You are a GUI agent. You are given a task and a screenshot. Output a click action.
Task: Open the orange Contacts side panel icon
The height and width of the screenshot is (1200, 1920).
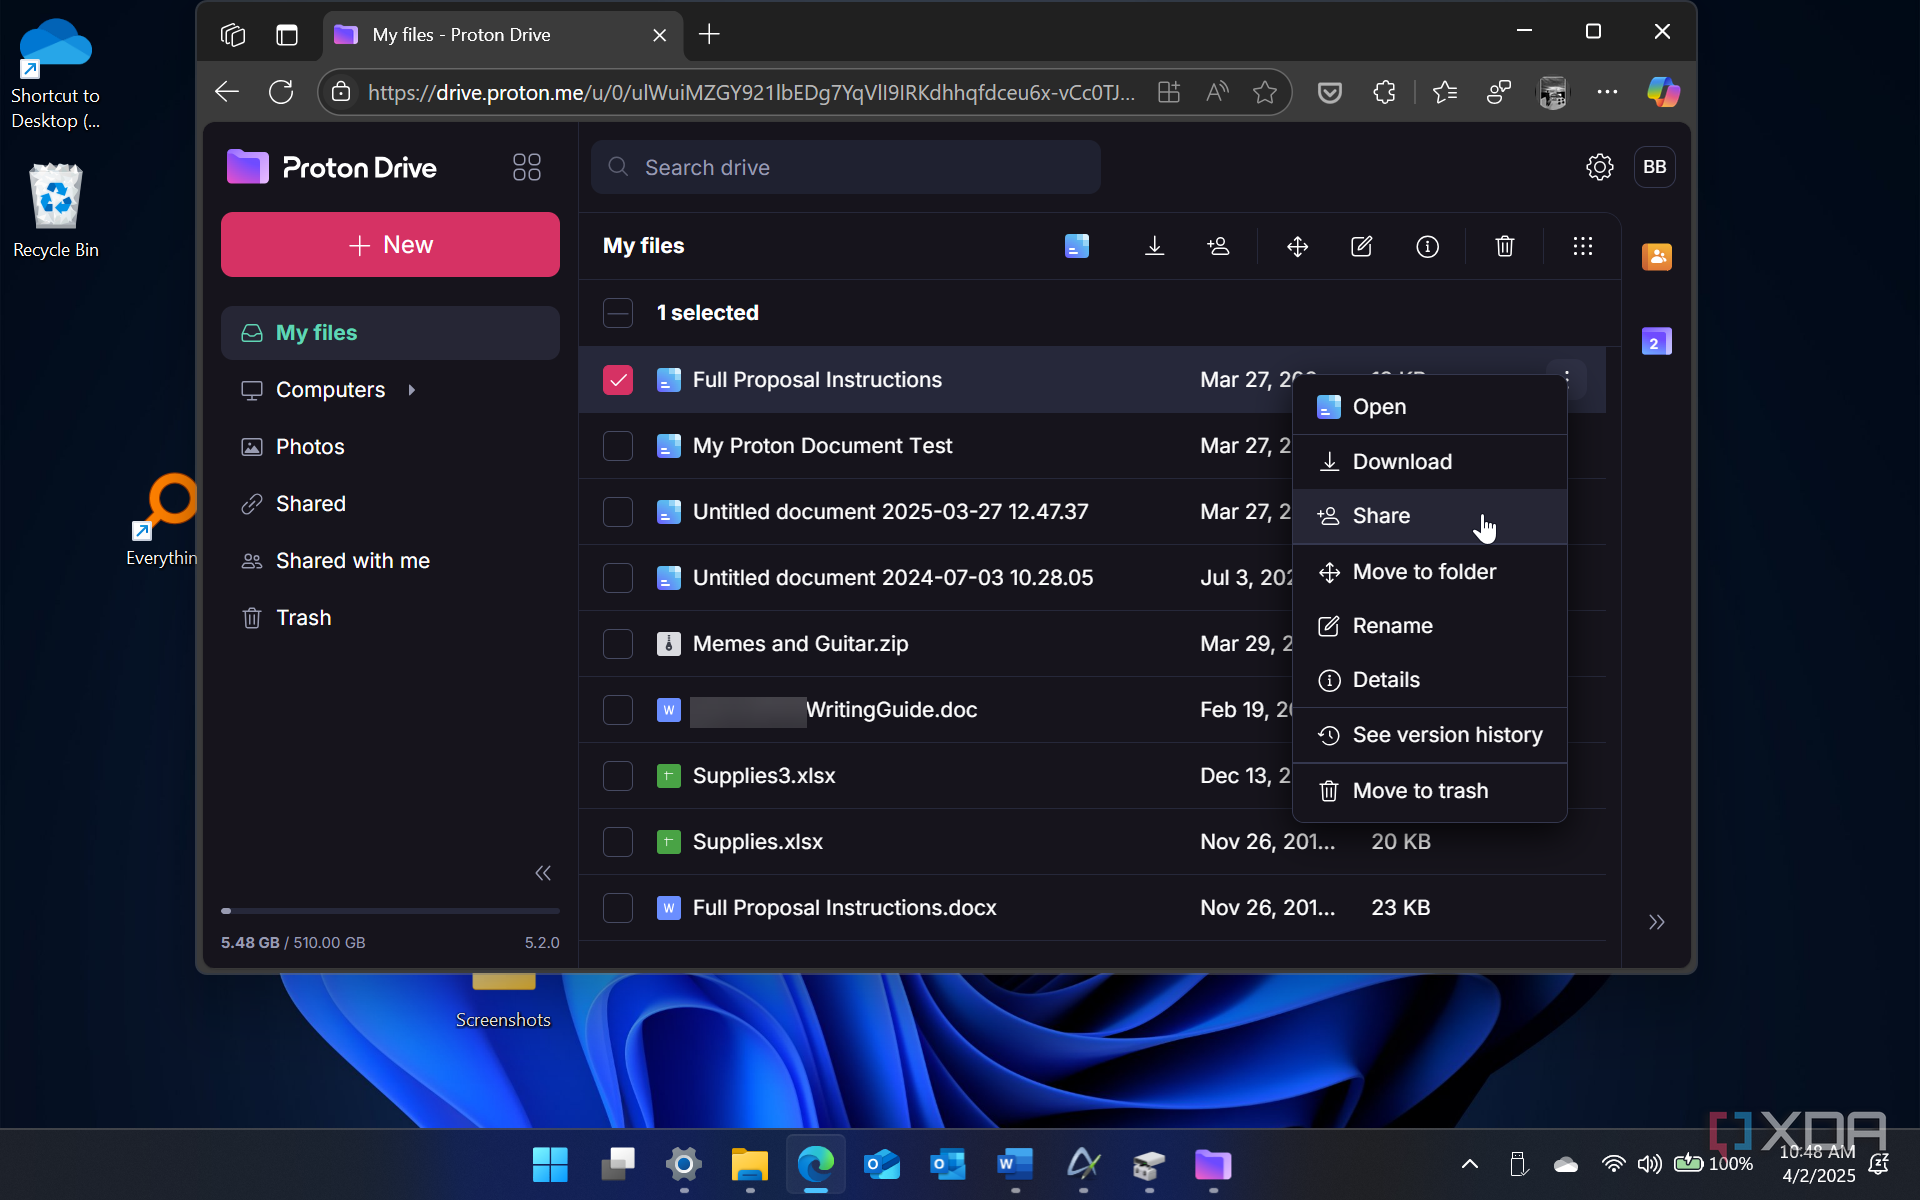click(1656, 257)
